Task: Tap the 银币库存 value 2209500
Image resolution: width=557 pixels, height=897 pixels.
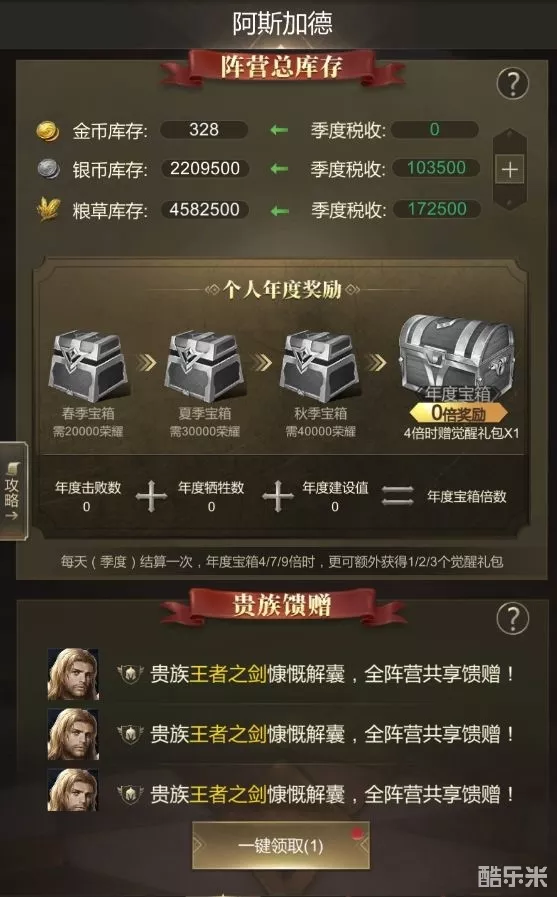Action: [204, 168]
